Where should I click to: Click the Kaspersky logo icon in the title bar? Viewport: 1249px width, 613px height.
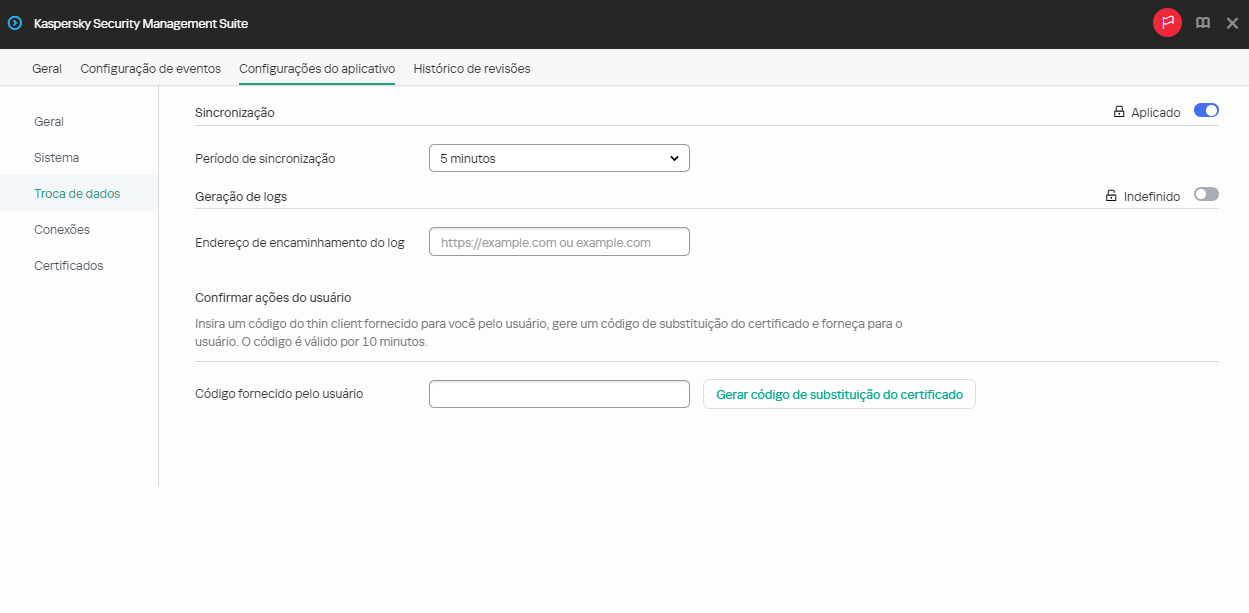14,22
